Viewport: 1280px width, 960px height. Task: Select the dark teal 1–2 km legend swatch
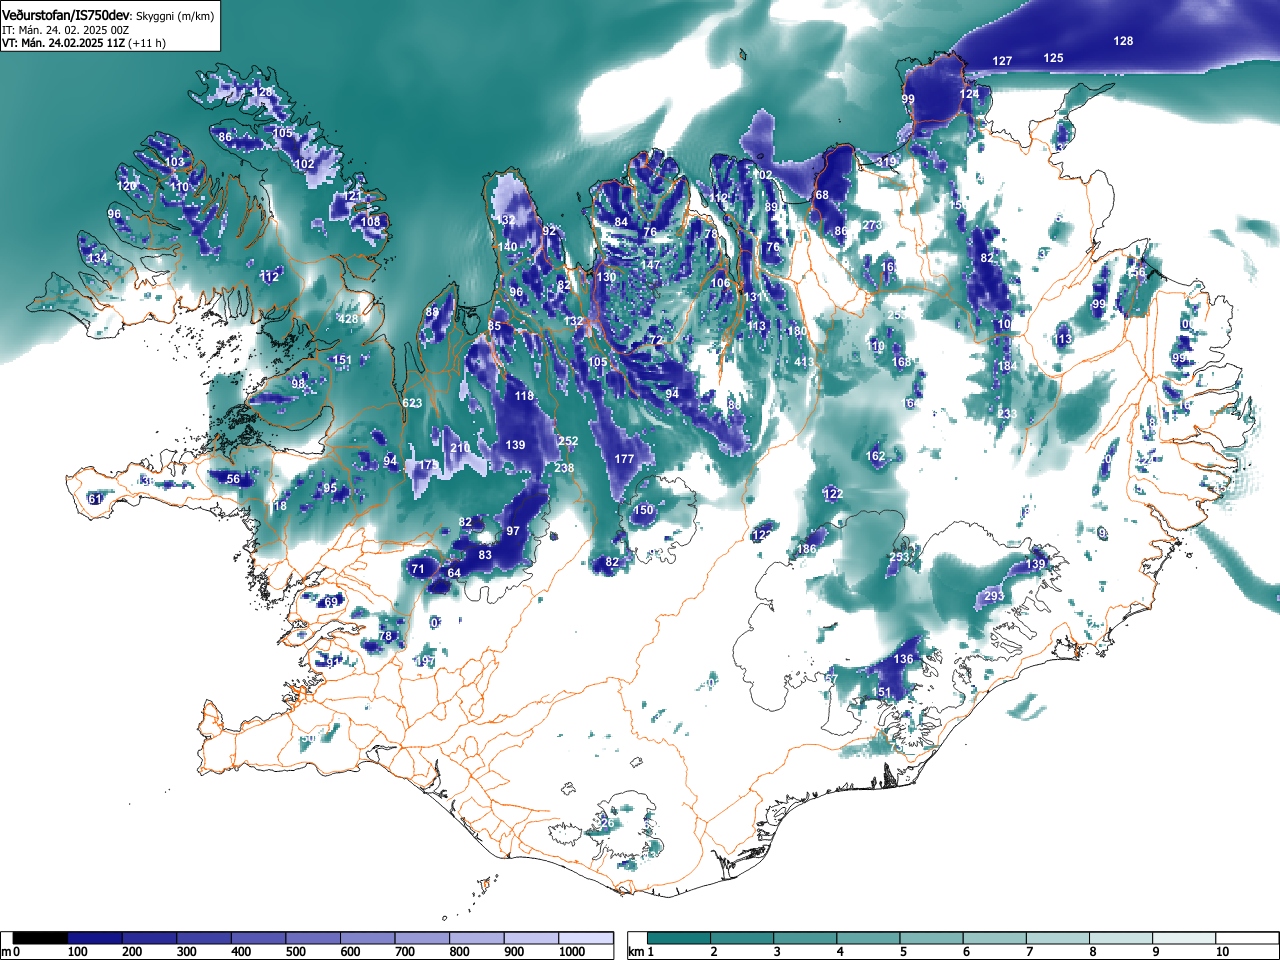(680, 938)
